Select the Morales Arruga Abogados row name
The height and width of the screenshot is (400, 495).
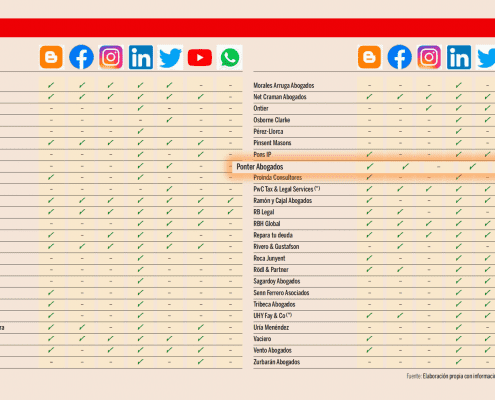coord(284,85)
